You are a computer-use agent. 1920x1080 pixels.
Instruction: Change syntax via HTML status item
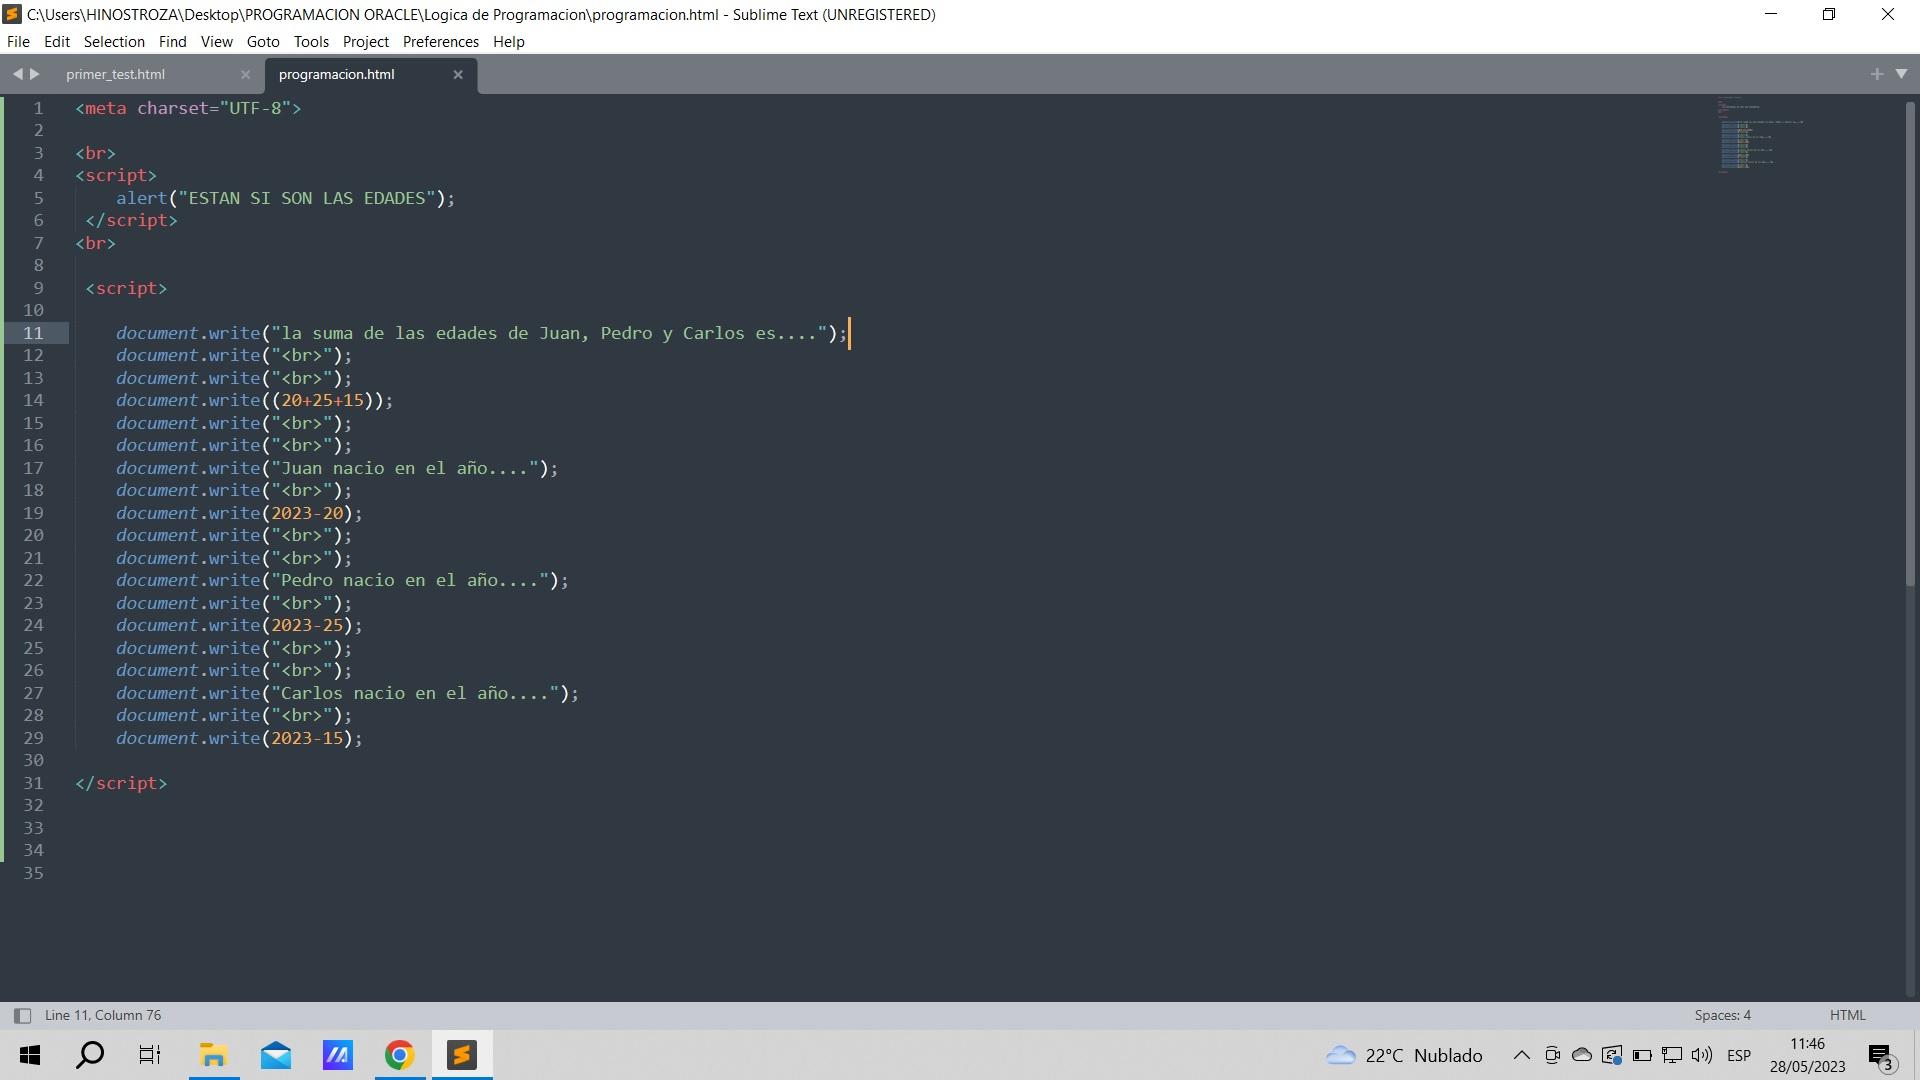[1847, 1015]
